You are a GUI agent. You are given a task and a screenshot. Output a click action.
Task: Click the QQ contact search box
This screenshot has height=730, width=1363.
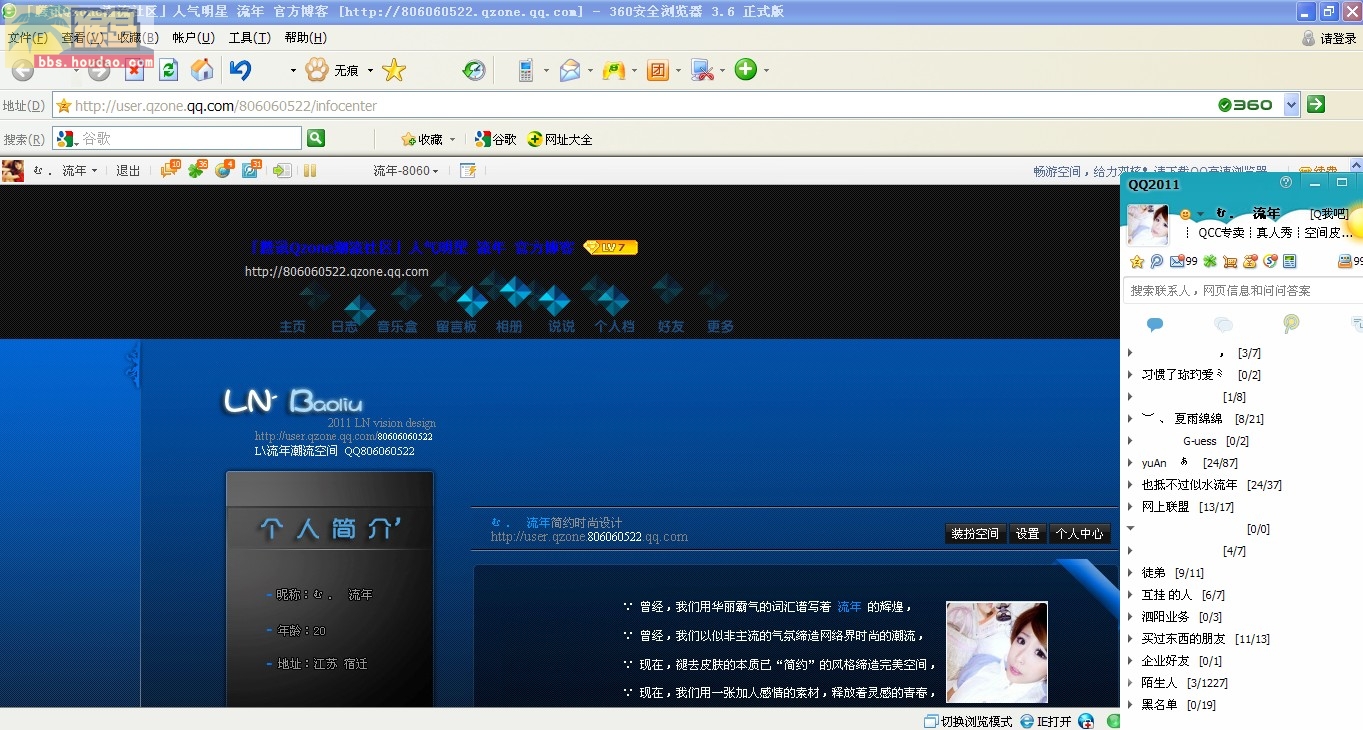click(x=1243, y=290)
